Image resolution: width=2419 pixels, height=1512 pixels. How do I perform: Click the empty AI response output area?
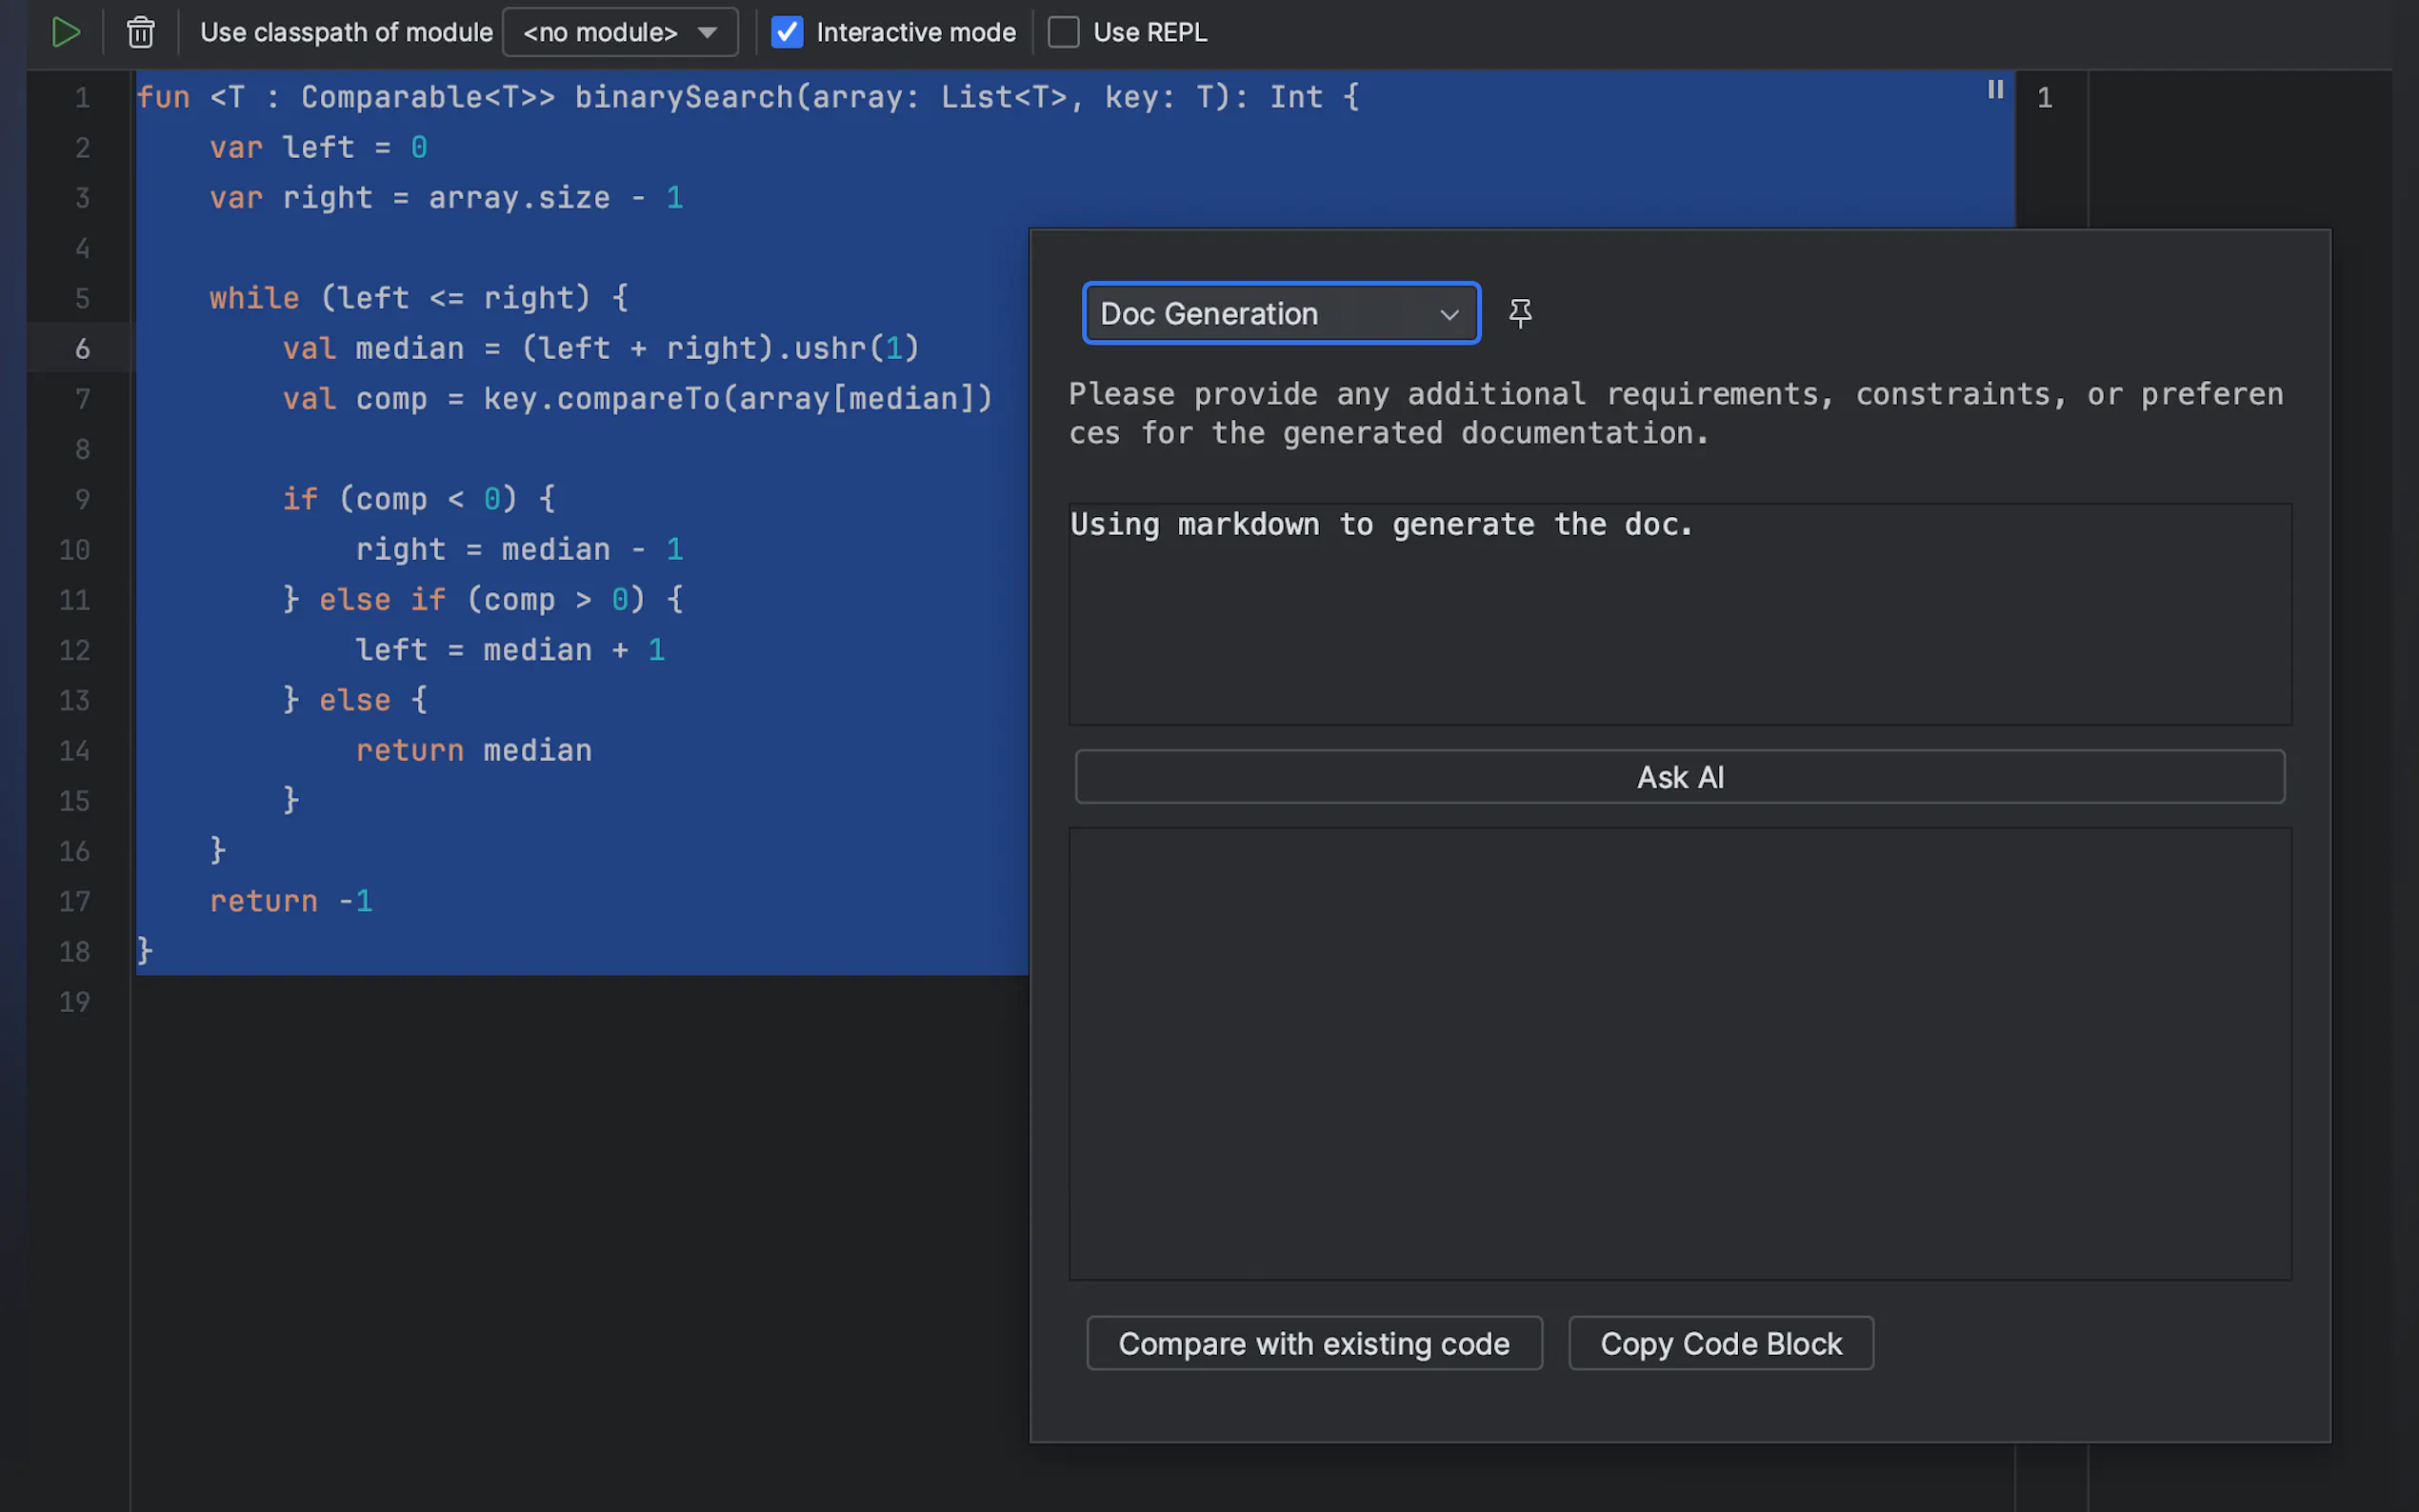point(1679,1053)
